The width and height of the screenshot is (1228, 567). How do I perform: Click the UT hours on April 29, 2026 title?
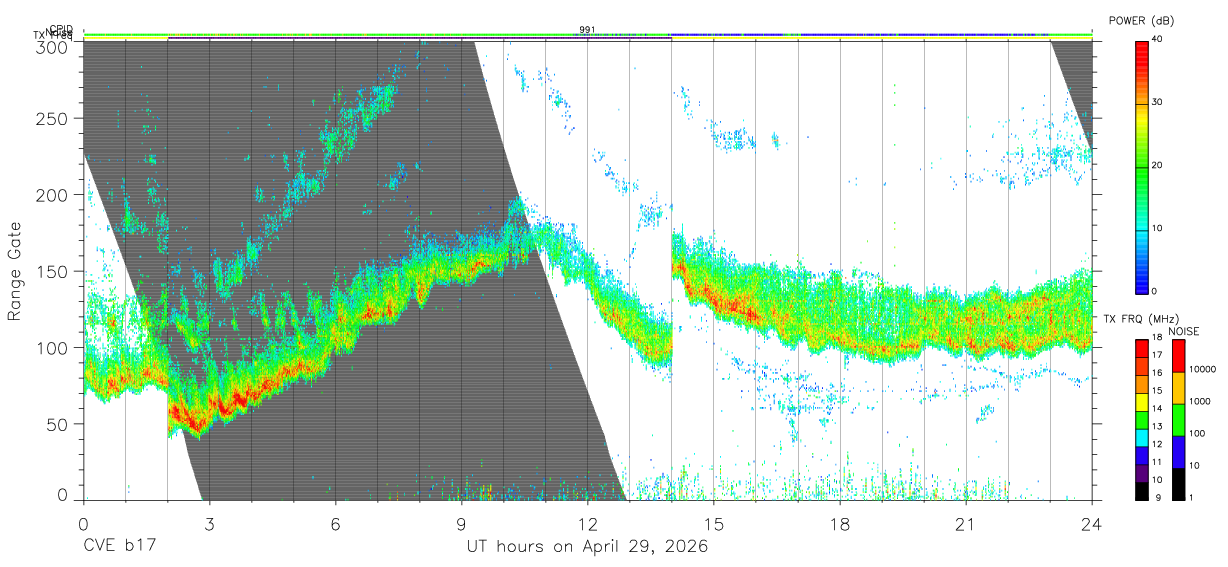[587, 547]
